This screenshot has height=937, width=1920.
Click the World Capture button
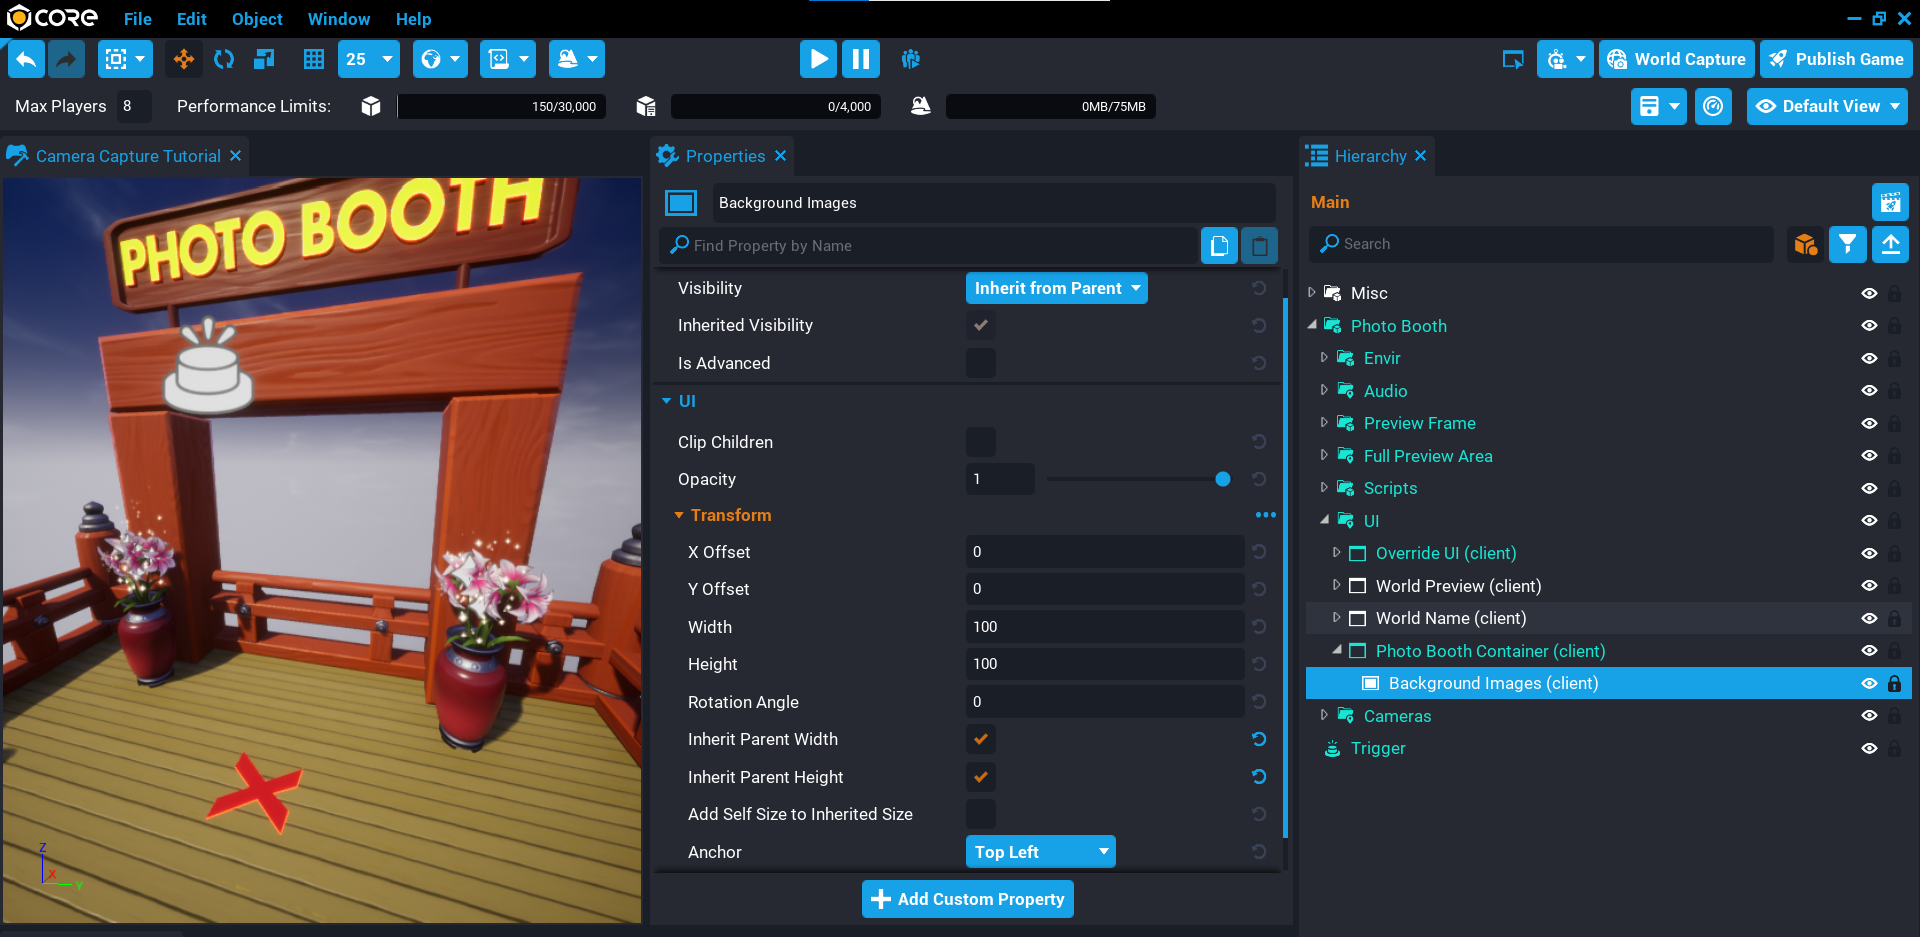[x=1676, y=59]
